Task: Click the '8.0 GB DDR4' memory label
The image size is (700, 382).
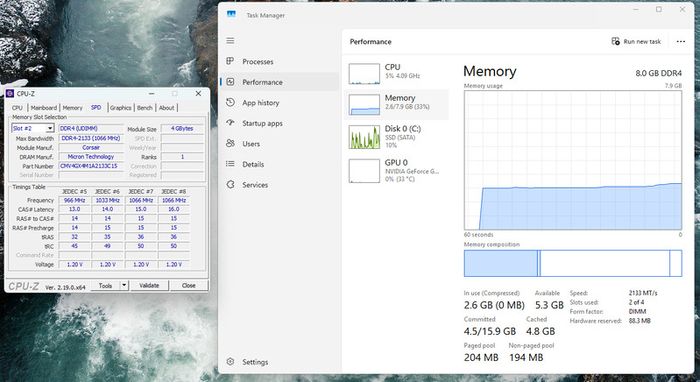Action: pyautogui.click(x=658, y=73)
